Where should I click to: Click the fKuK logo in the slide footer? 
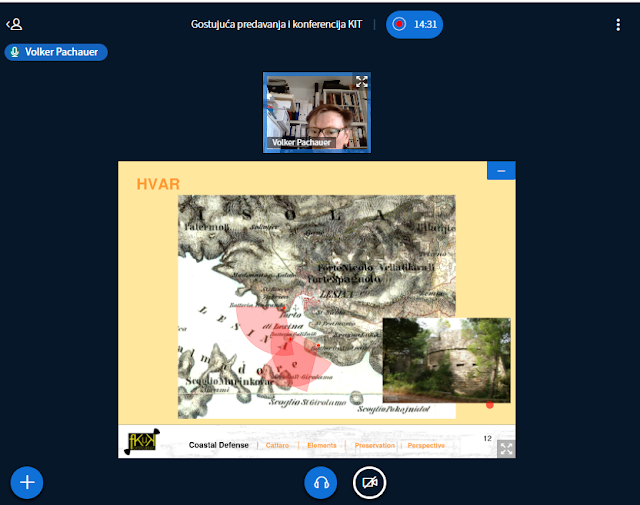point(142,441)
